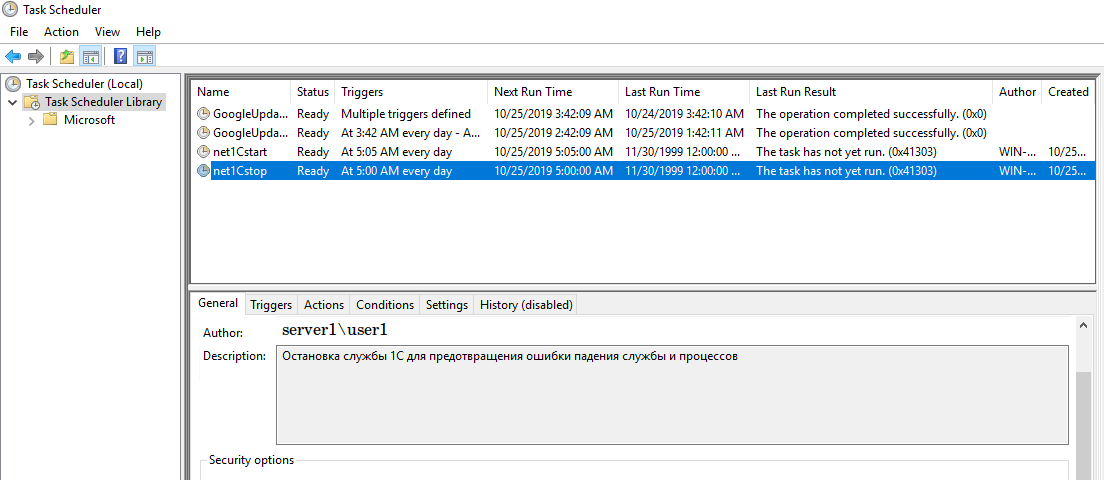Open the Action menu
Screen dimensions: 1104x480
61,32
